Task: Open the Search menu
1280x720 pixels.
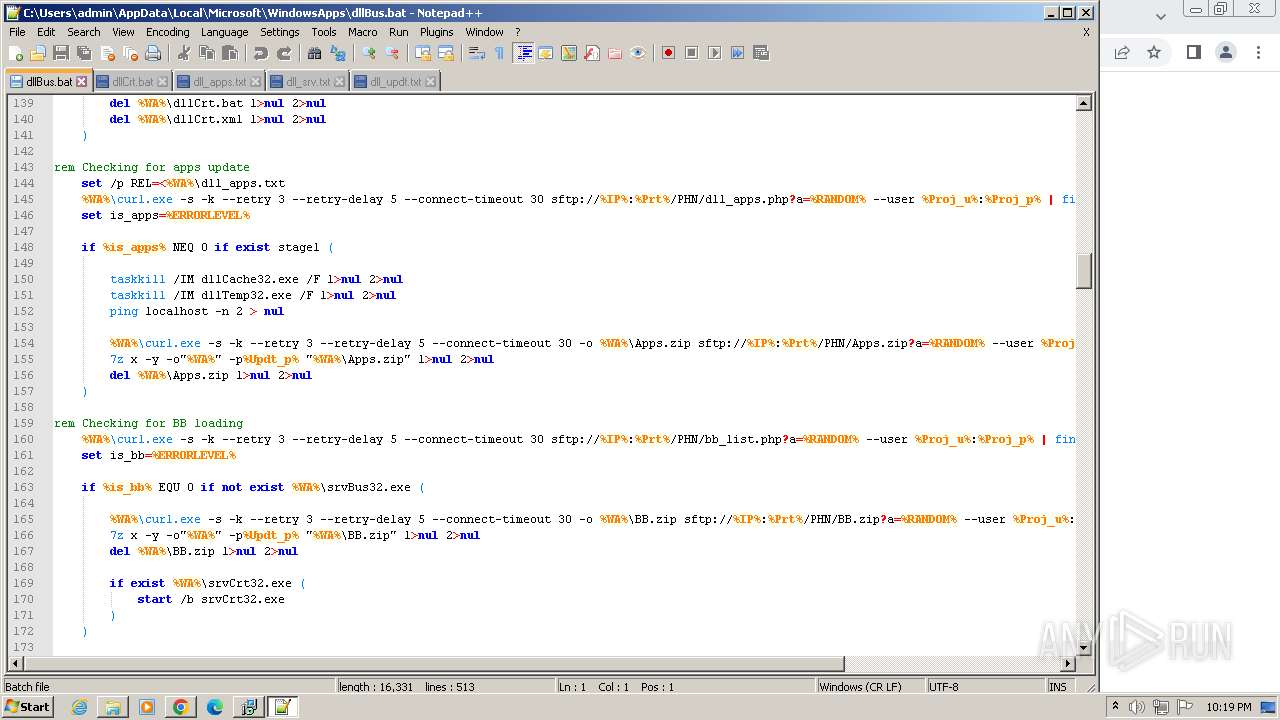Action: click(83, 32)
